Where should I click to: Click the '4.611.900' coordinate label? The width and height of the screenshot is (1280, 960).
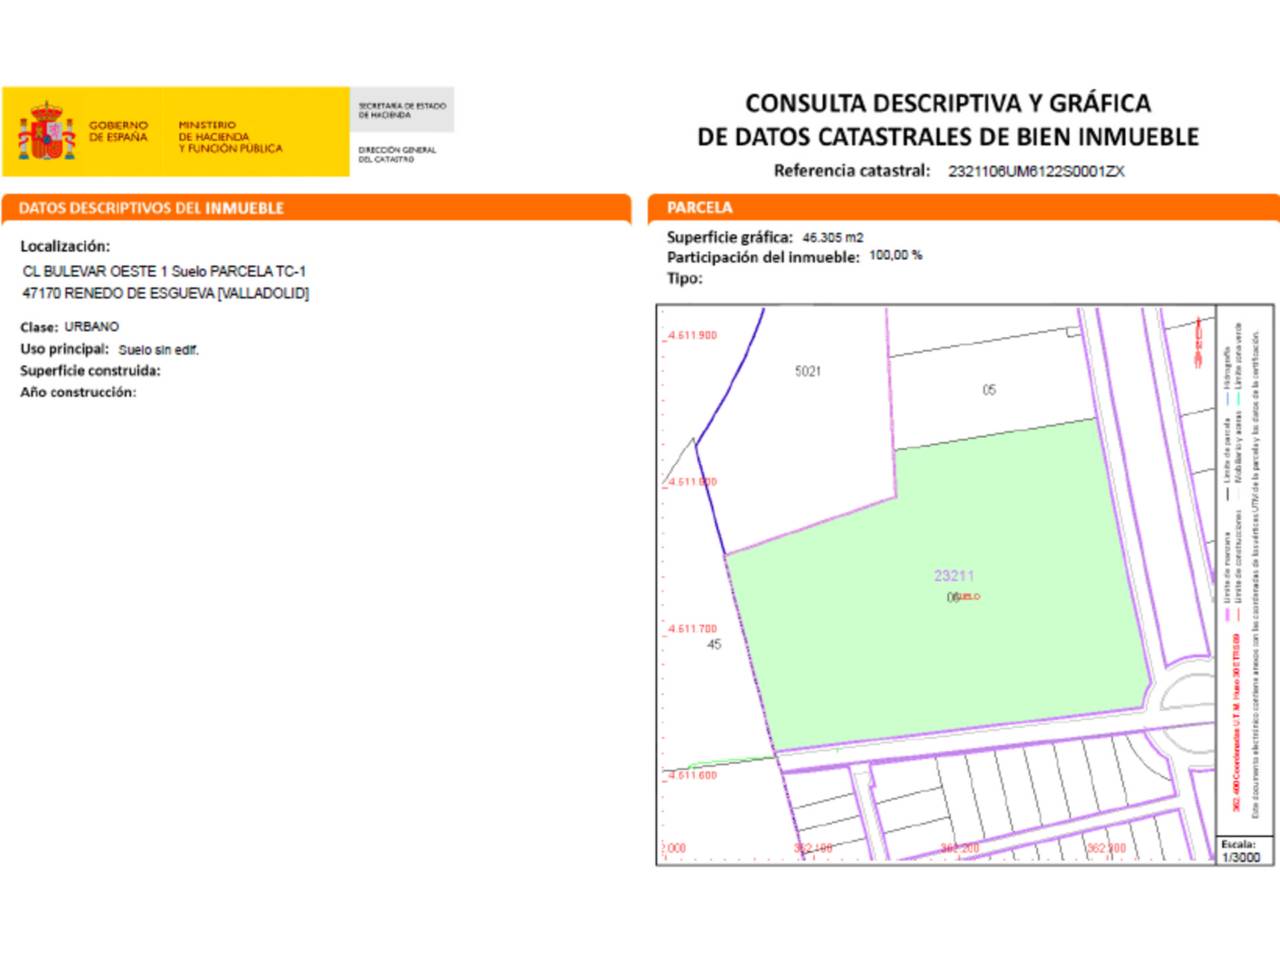[692, 335]
